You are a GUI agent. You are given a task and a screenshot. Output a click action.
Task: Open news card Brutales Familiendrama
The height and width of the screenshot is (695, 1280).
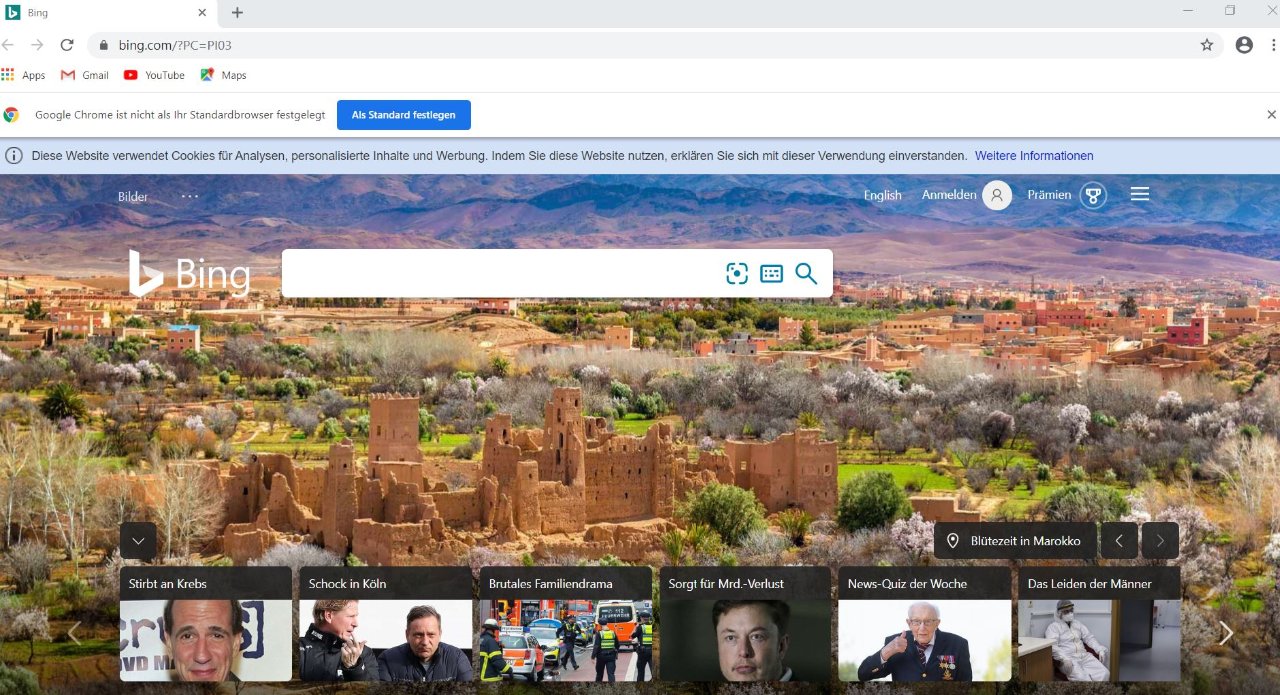pos(566,624)
